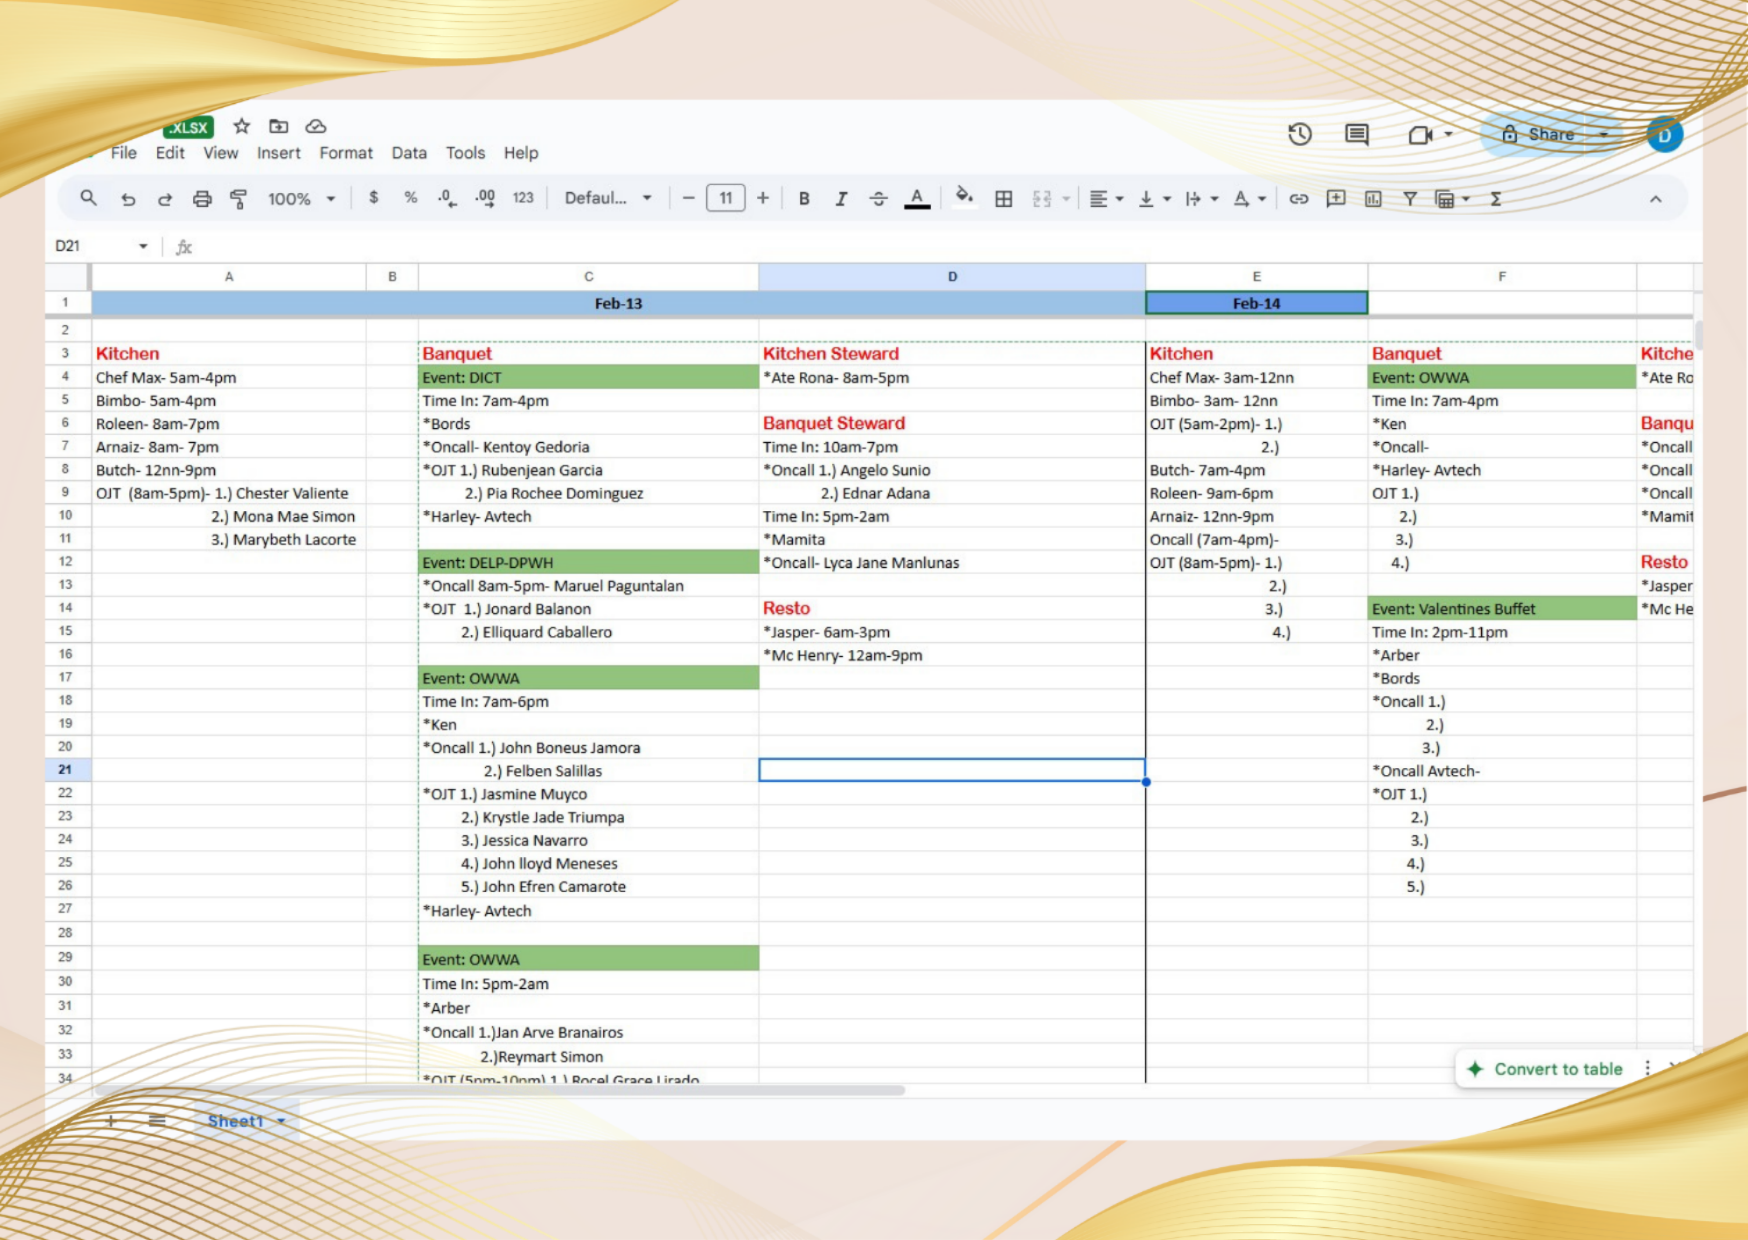
Task: Toggle bold formatting
Action: 804,199
